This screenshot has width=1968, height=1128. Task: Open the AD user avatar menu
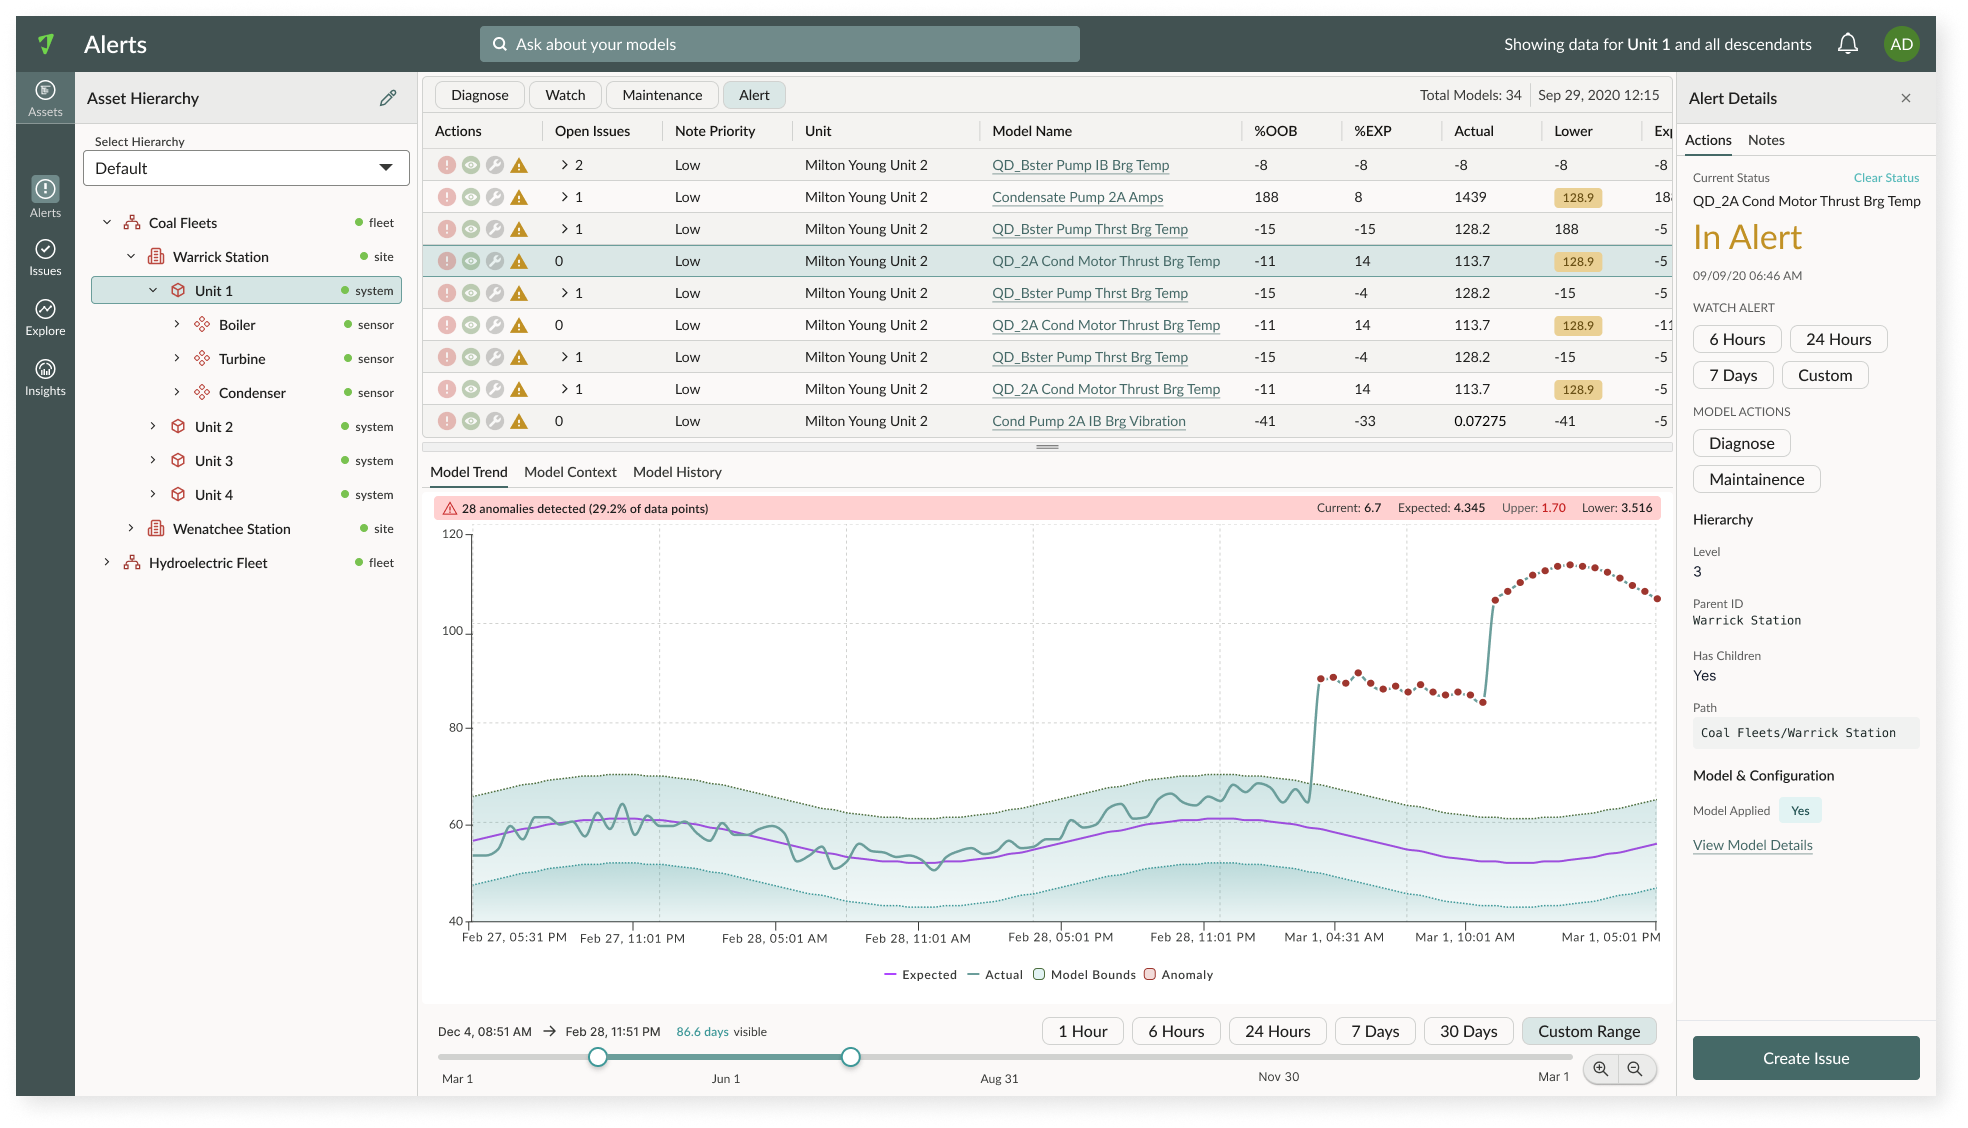1901,44
